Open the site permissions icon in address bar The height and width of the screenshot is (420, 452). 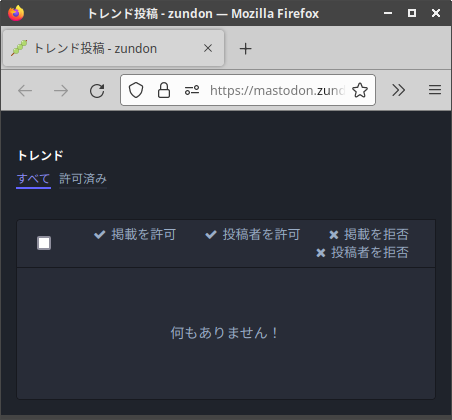click(192, 90)
